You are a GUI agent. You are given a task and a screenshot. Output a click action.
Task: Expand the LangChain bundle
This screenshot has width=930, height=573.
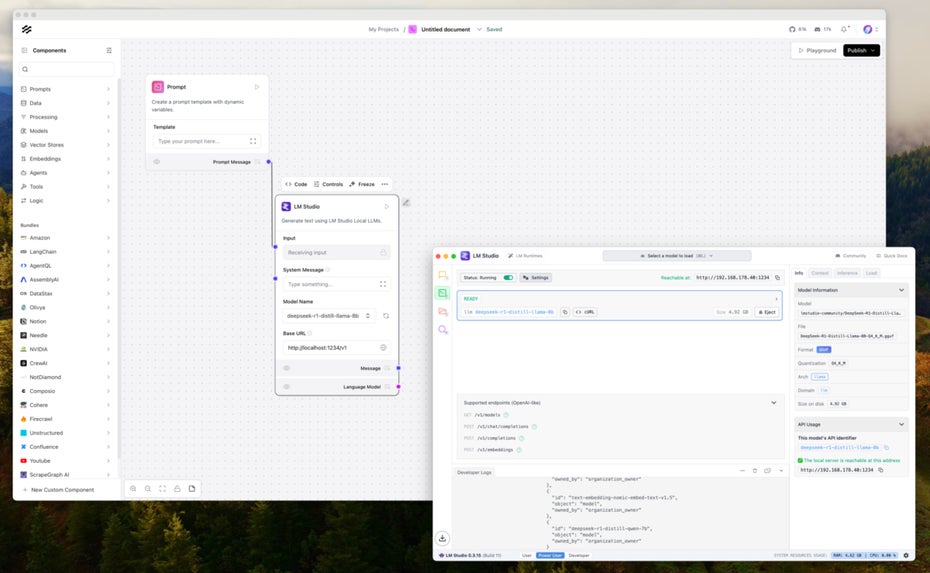point(65,252)
